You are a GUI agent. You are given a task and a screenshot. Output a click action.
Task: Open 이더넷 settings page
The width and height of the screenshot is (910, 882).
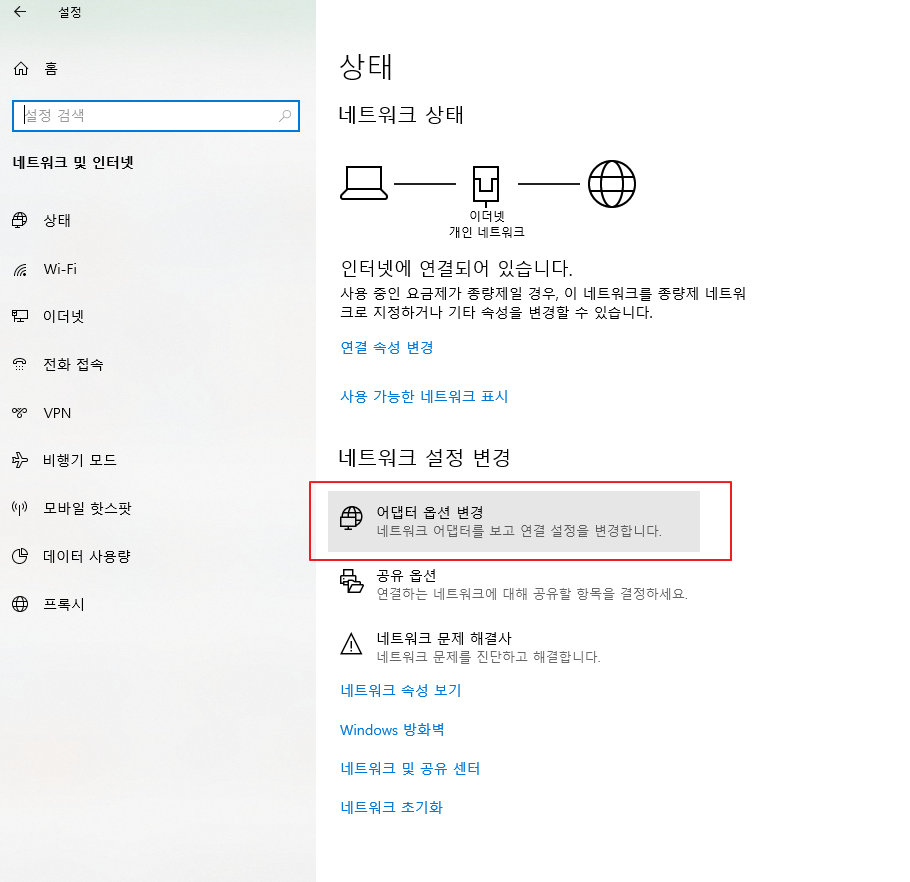[x=64, y=316]
